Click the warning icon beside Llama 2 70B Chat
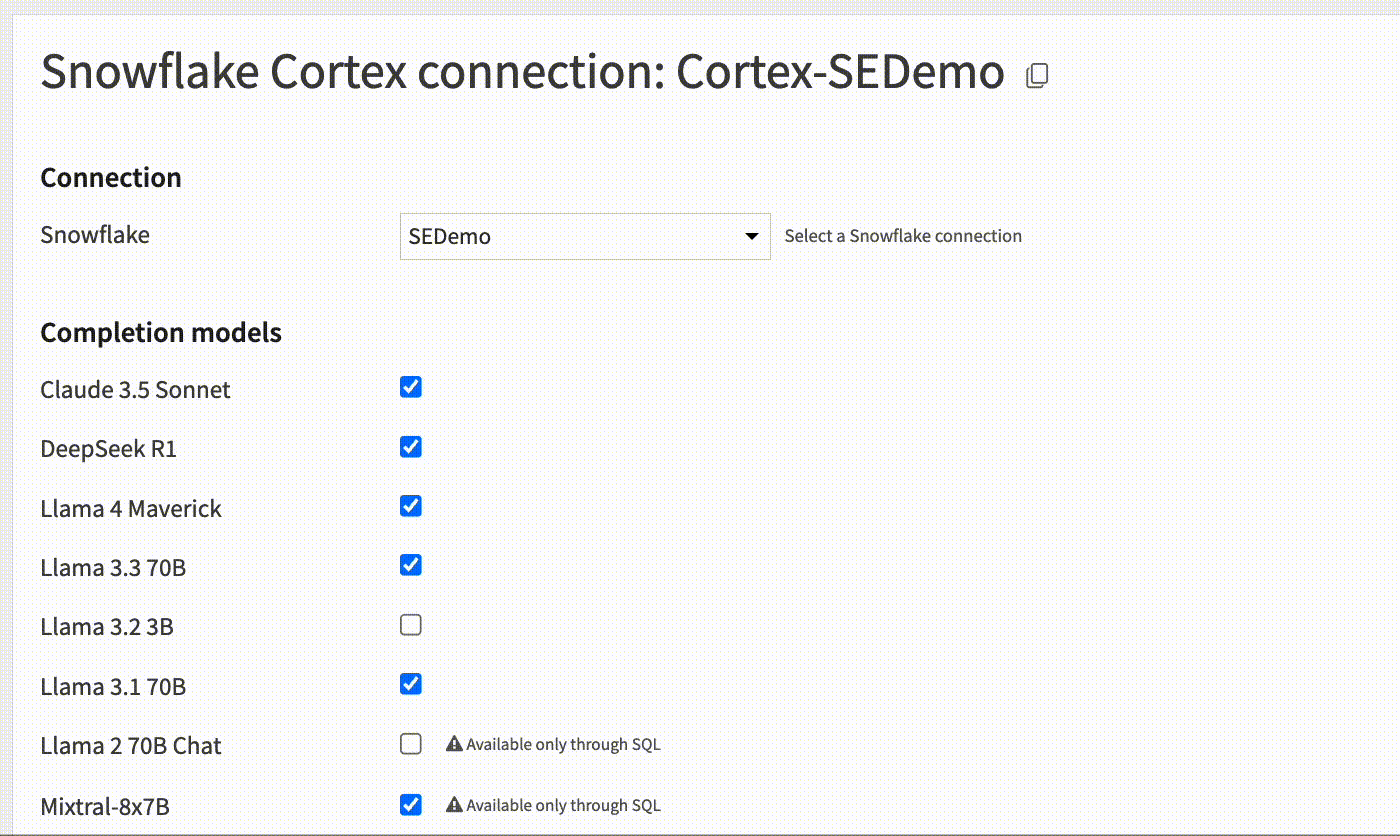Image resolution: width=1400 pixels, height=836 pixels. coord(455,743)
